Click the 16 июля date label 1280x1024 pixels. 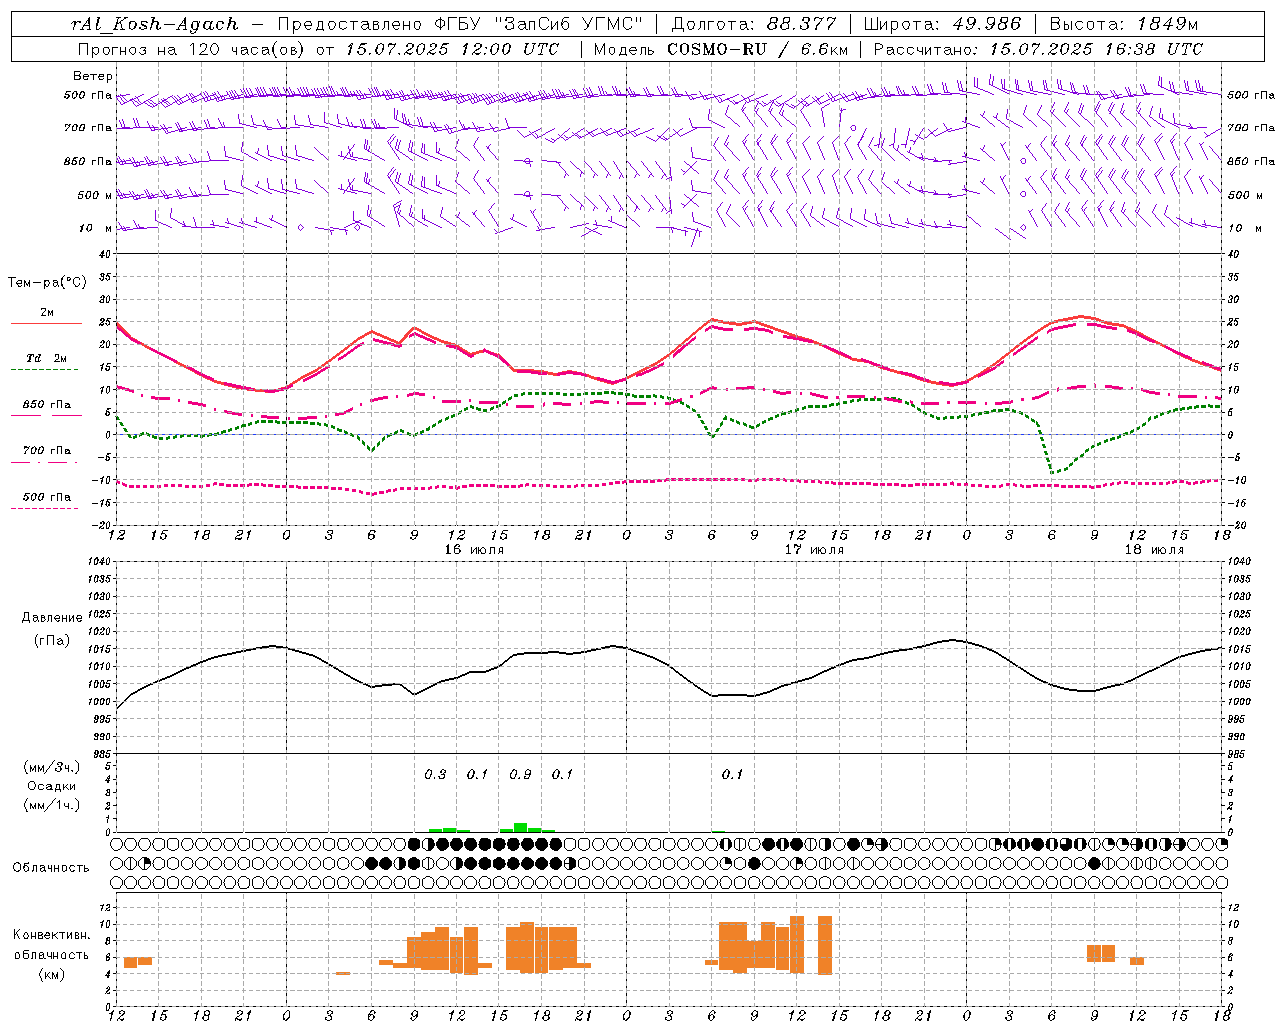click(x=474, y=550)
